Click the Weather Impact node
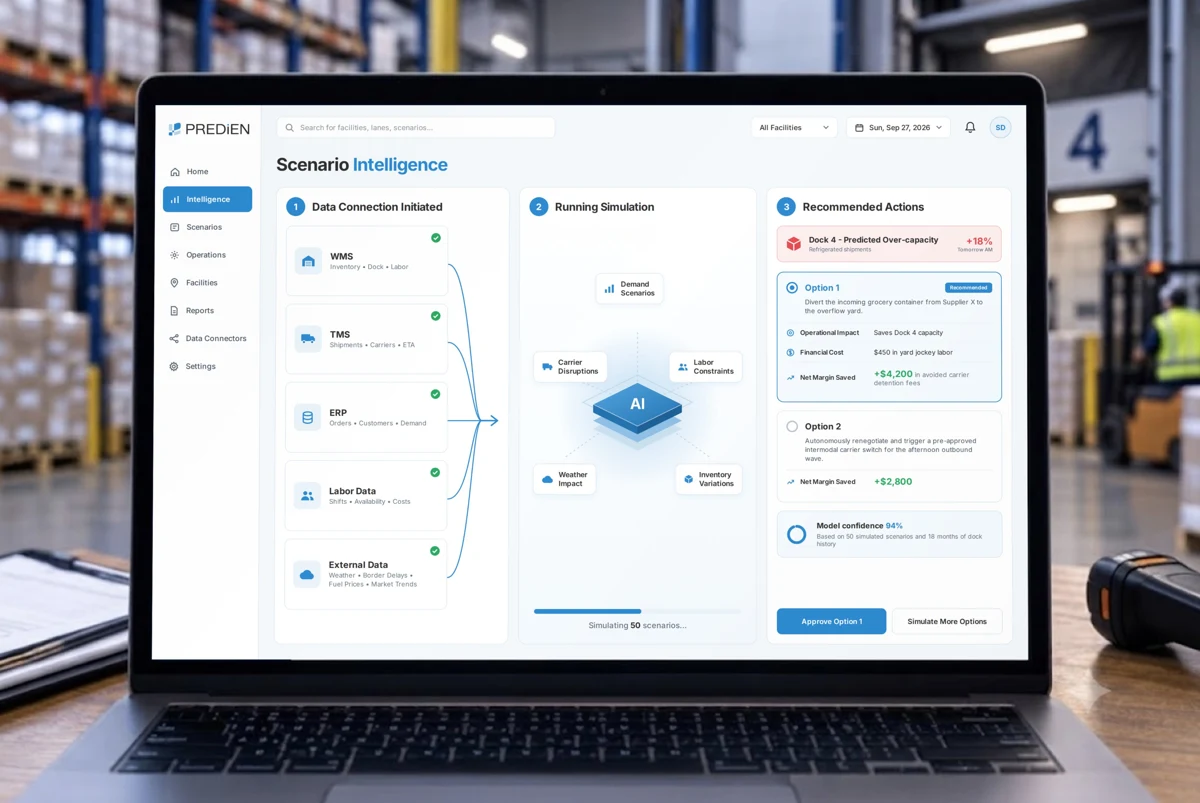This screenshot has width=1200, height=803. (565, 479)
